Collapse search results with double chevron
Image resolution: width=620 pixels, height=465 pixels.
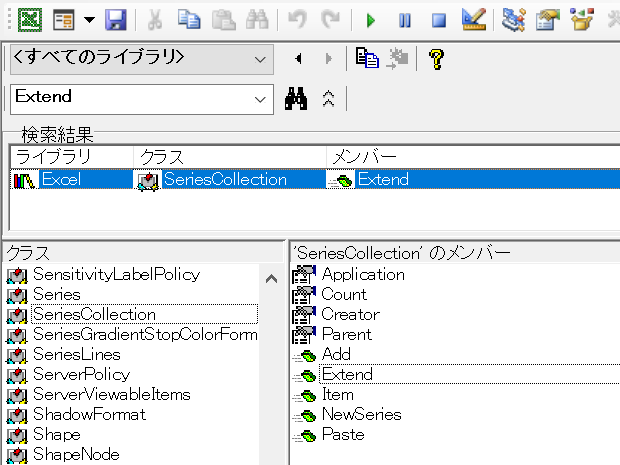328,99
